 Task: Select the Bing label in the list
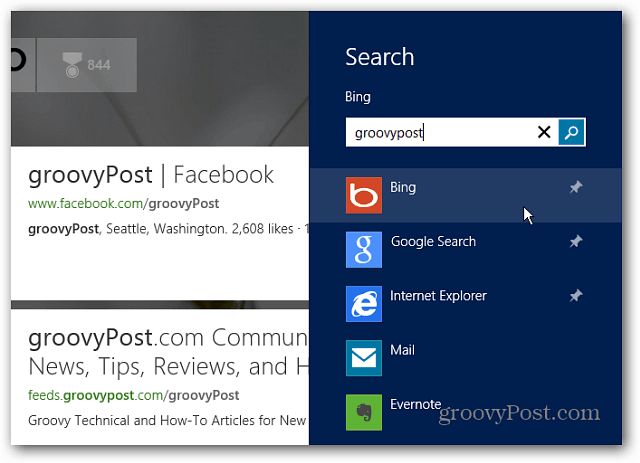point(403,187)
